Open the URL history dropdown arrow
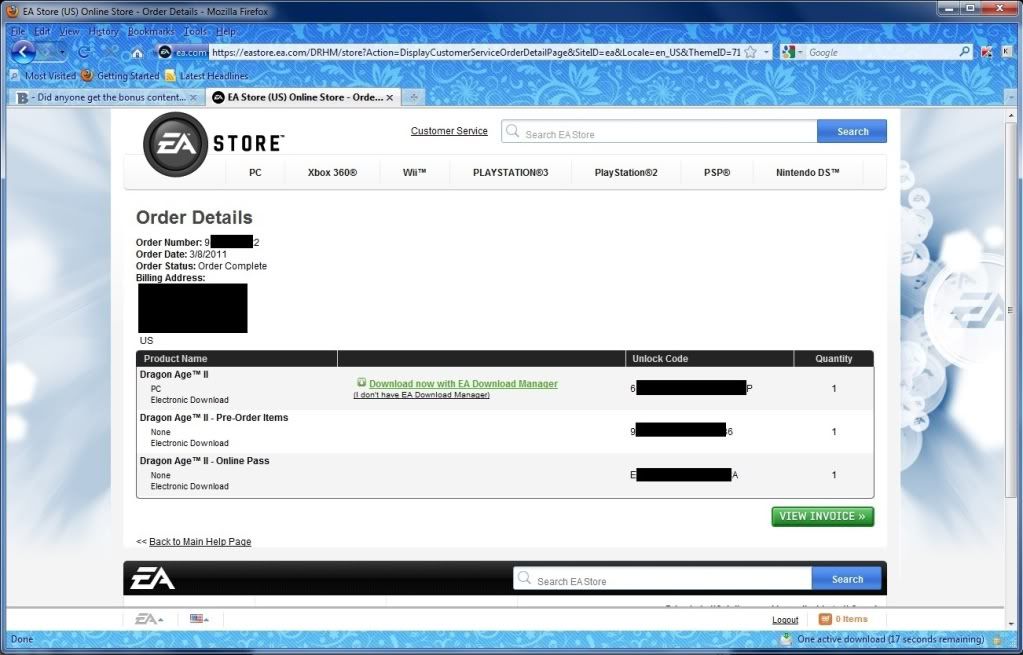The width and height of the screenshot is (1023, 655). (x=766, y=52)
